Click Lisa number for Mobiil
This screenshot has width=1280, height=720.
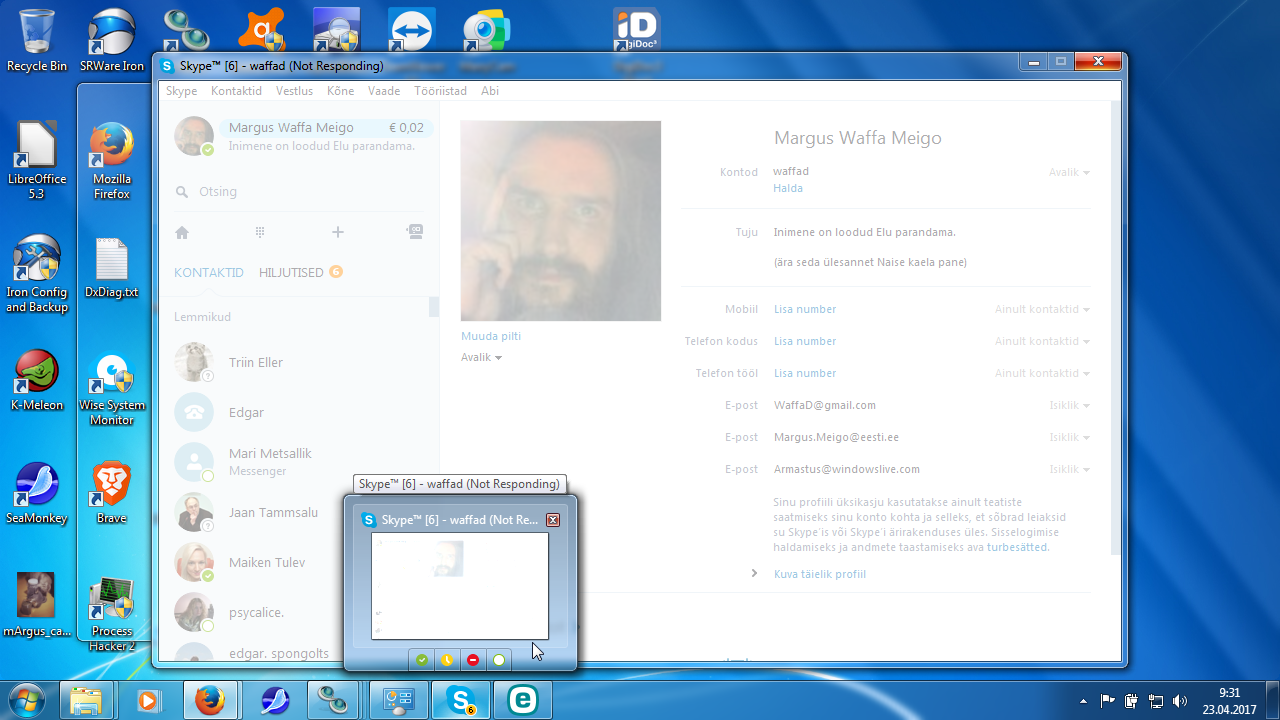pyautogui.click(x=805, y=309)
